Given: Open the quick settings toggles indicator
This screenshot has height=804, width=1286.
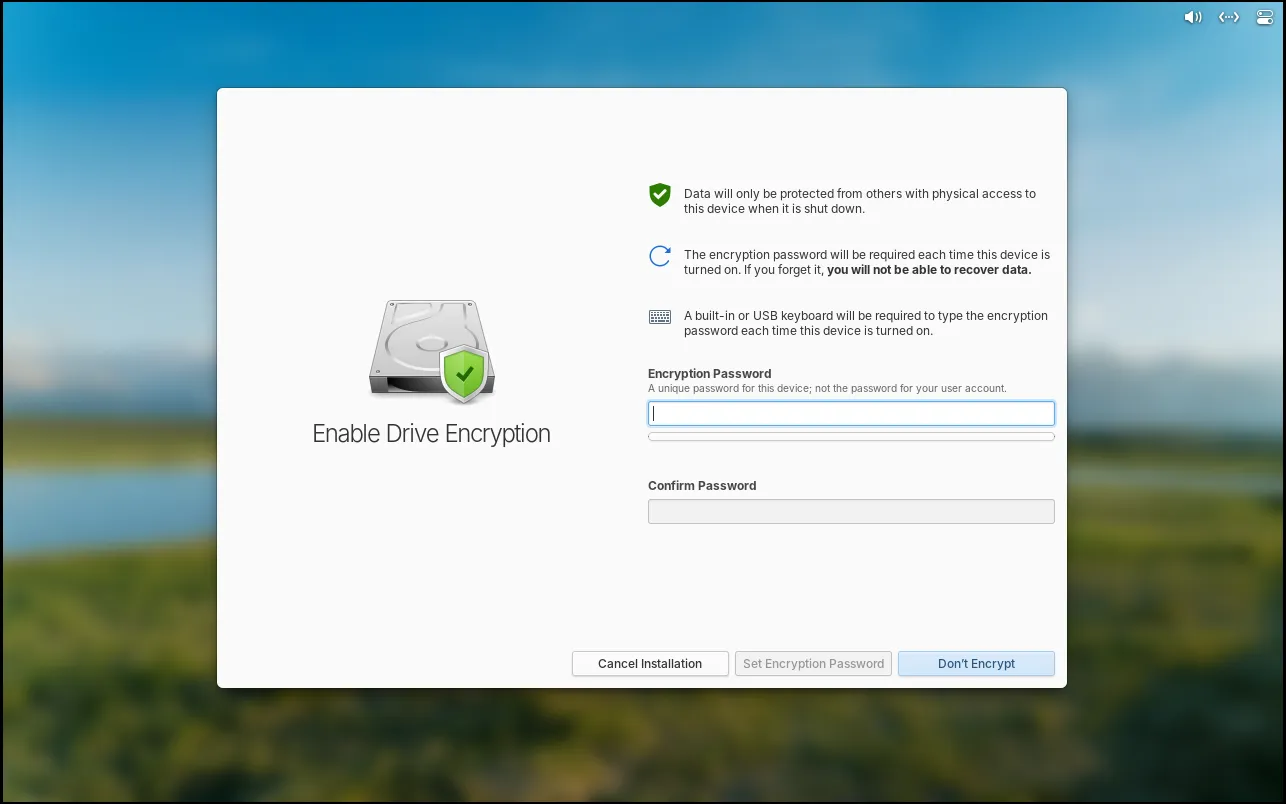Looking at the screenshot, I should coord(1263,17).
